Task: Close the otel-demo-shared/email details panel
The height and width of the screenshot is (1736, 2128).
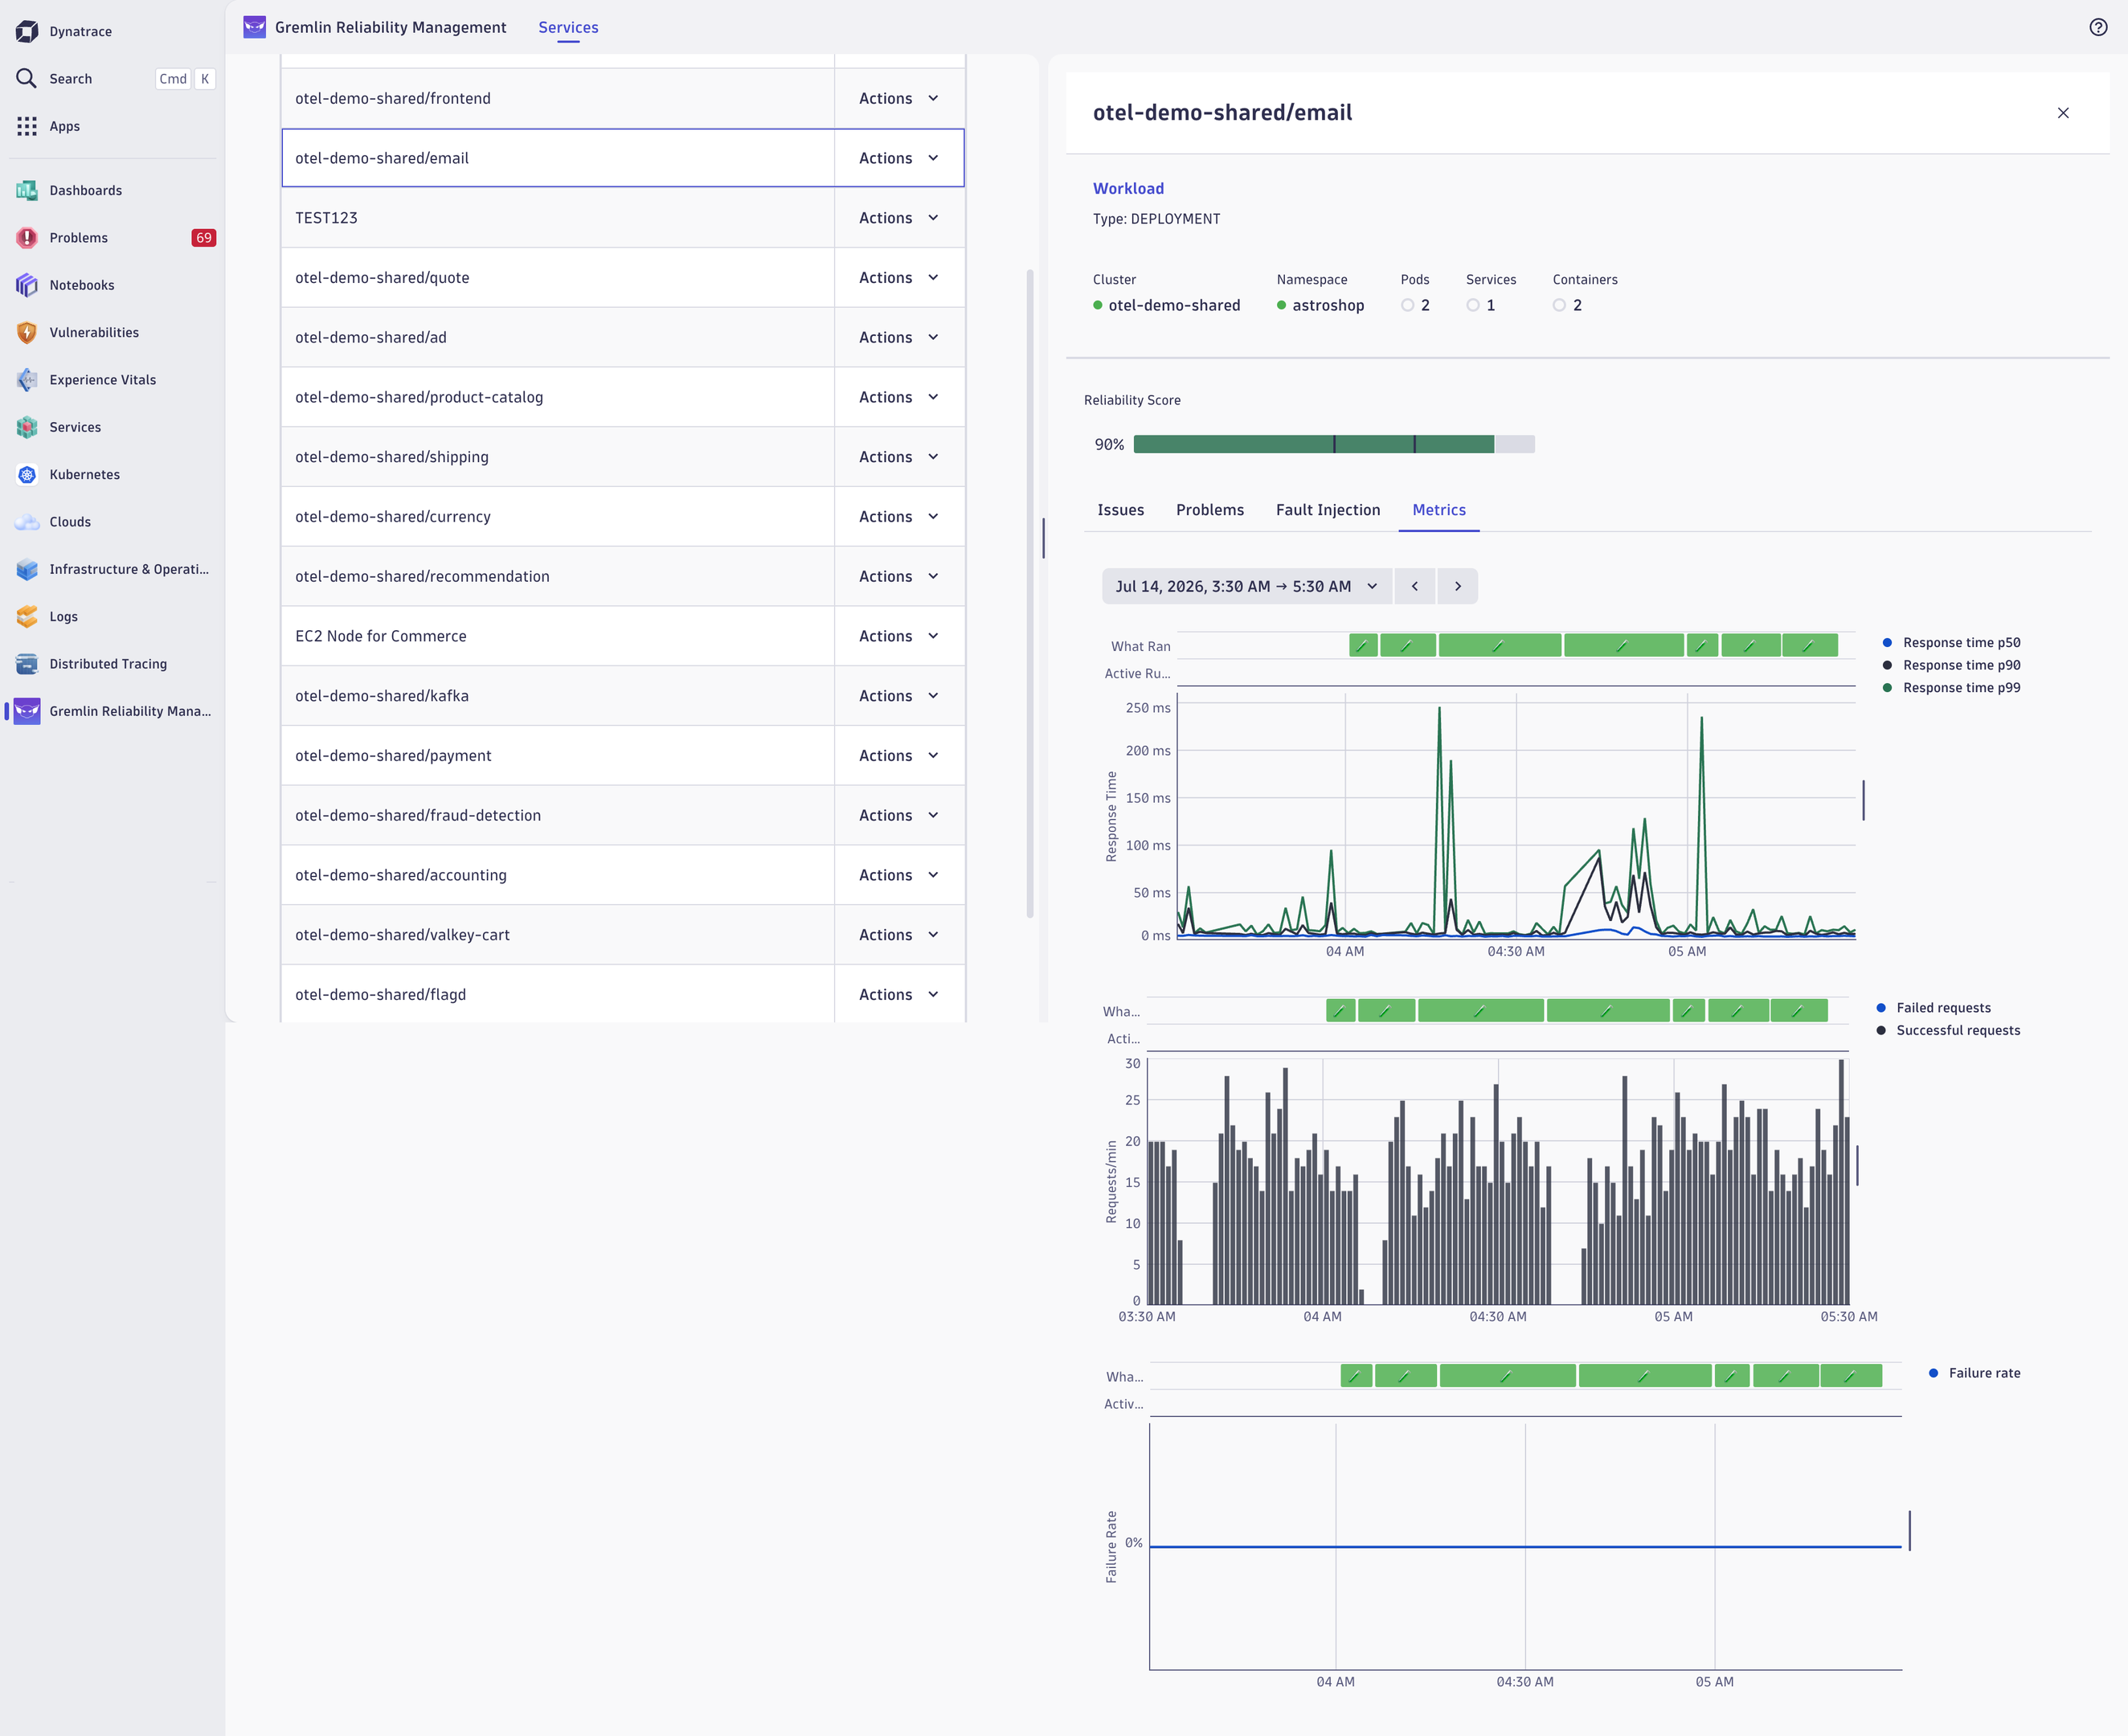Action: (2063, 113)
